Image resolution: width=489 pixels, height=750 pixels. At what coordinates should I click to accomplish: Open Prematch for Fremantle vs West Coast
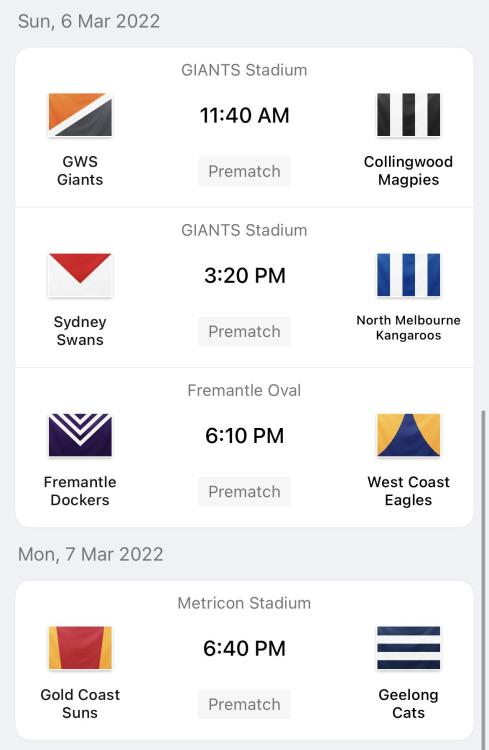pos(244,492)
